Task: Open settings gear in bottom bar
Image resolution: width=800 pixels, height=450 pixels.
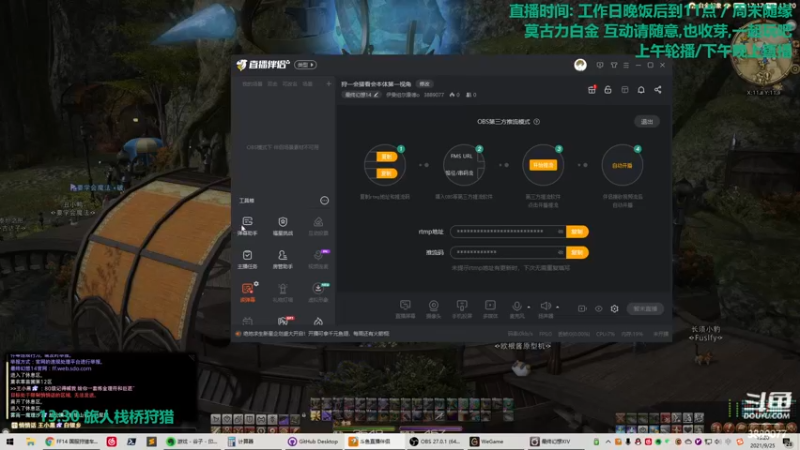Action: [x=615, y=309]
